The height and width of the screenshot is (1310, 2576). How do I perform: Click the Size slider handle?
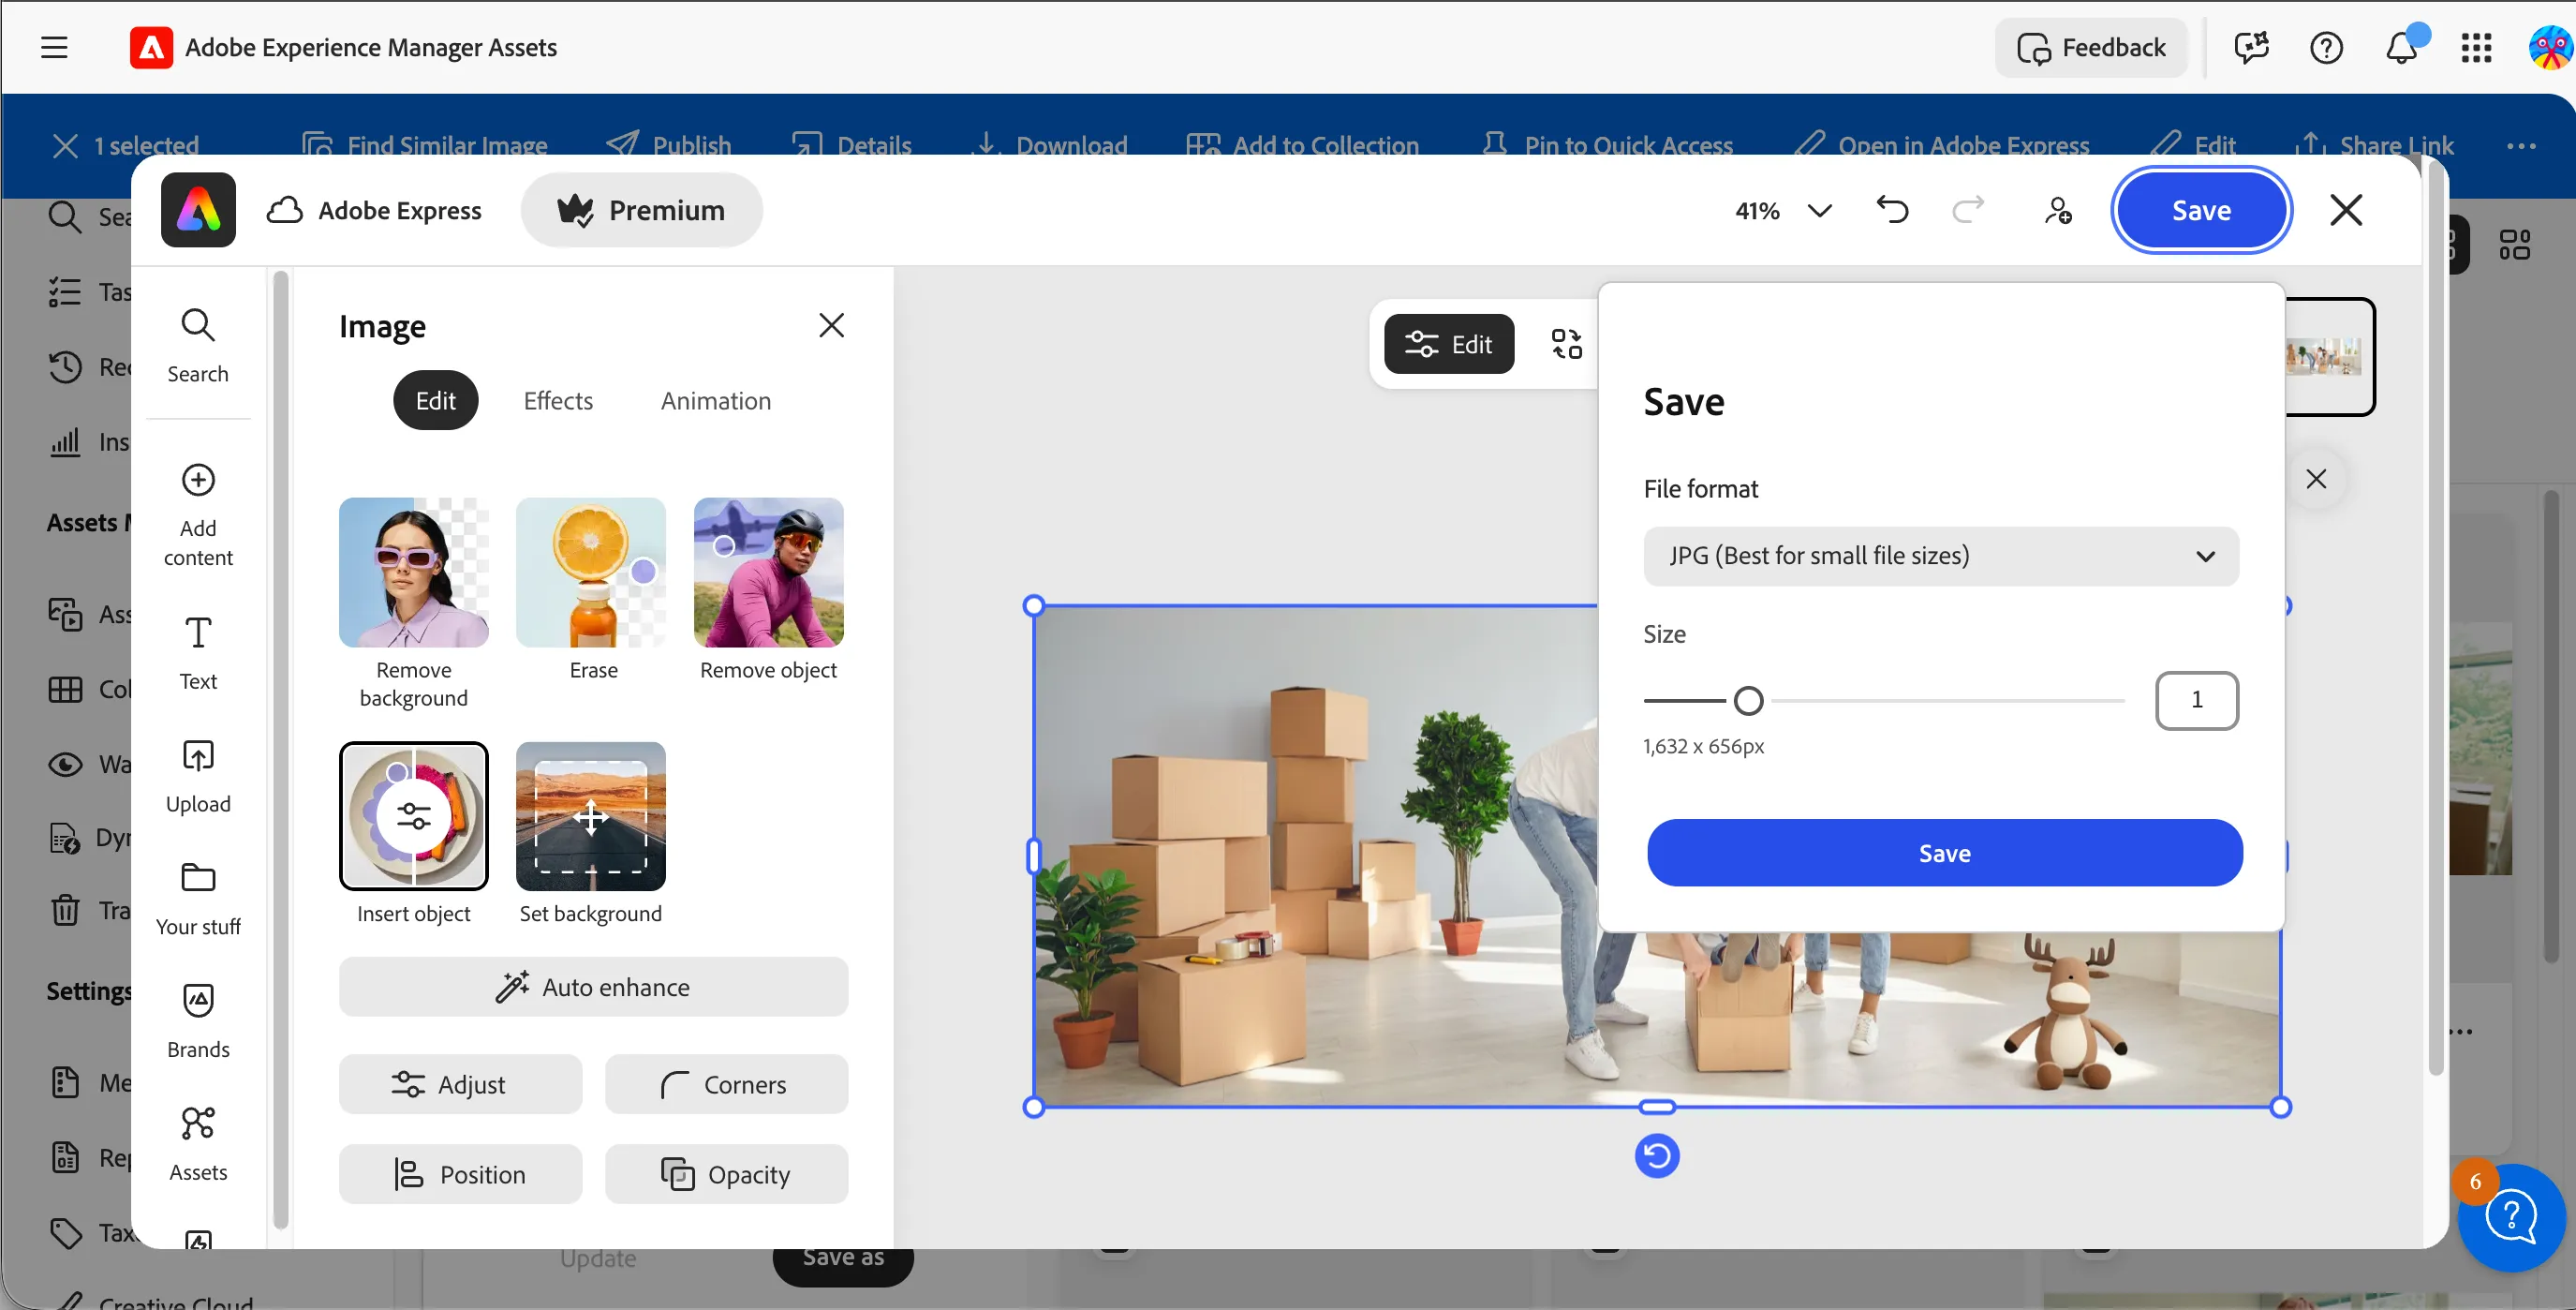pos(1748,701)
